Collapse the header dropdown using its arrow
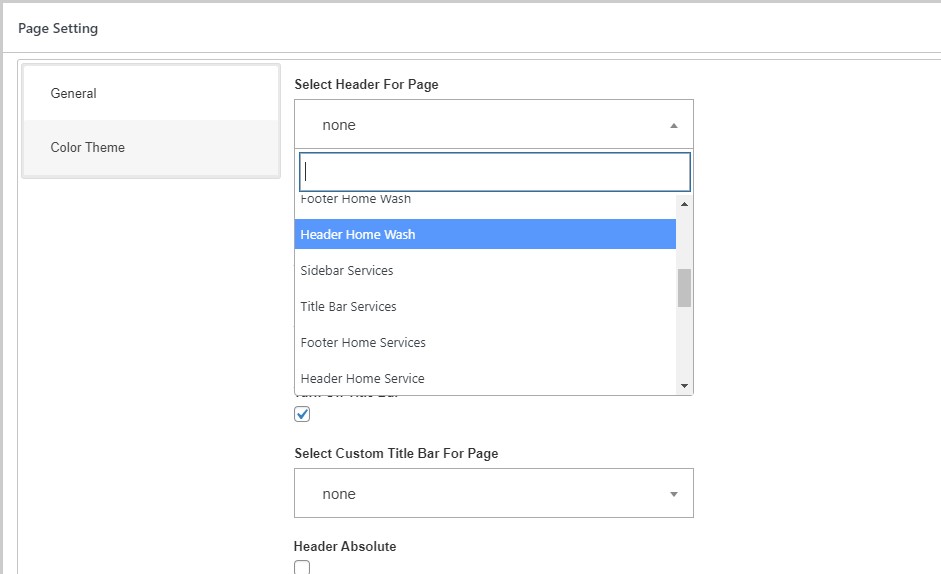 pyautogui.click(x=673, y=126)
